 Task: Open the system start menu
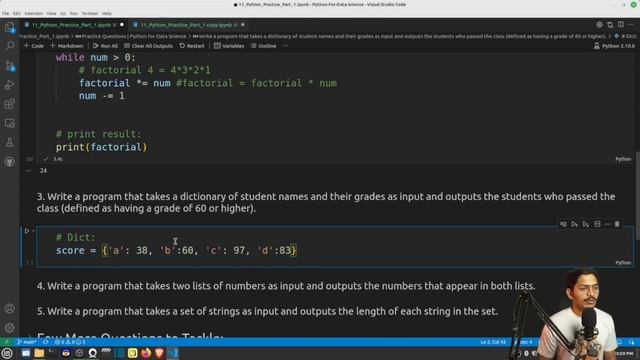tap(7, 353)
